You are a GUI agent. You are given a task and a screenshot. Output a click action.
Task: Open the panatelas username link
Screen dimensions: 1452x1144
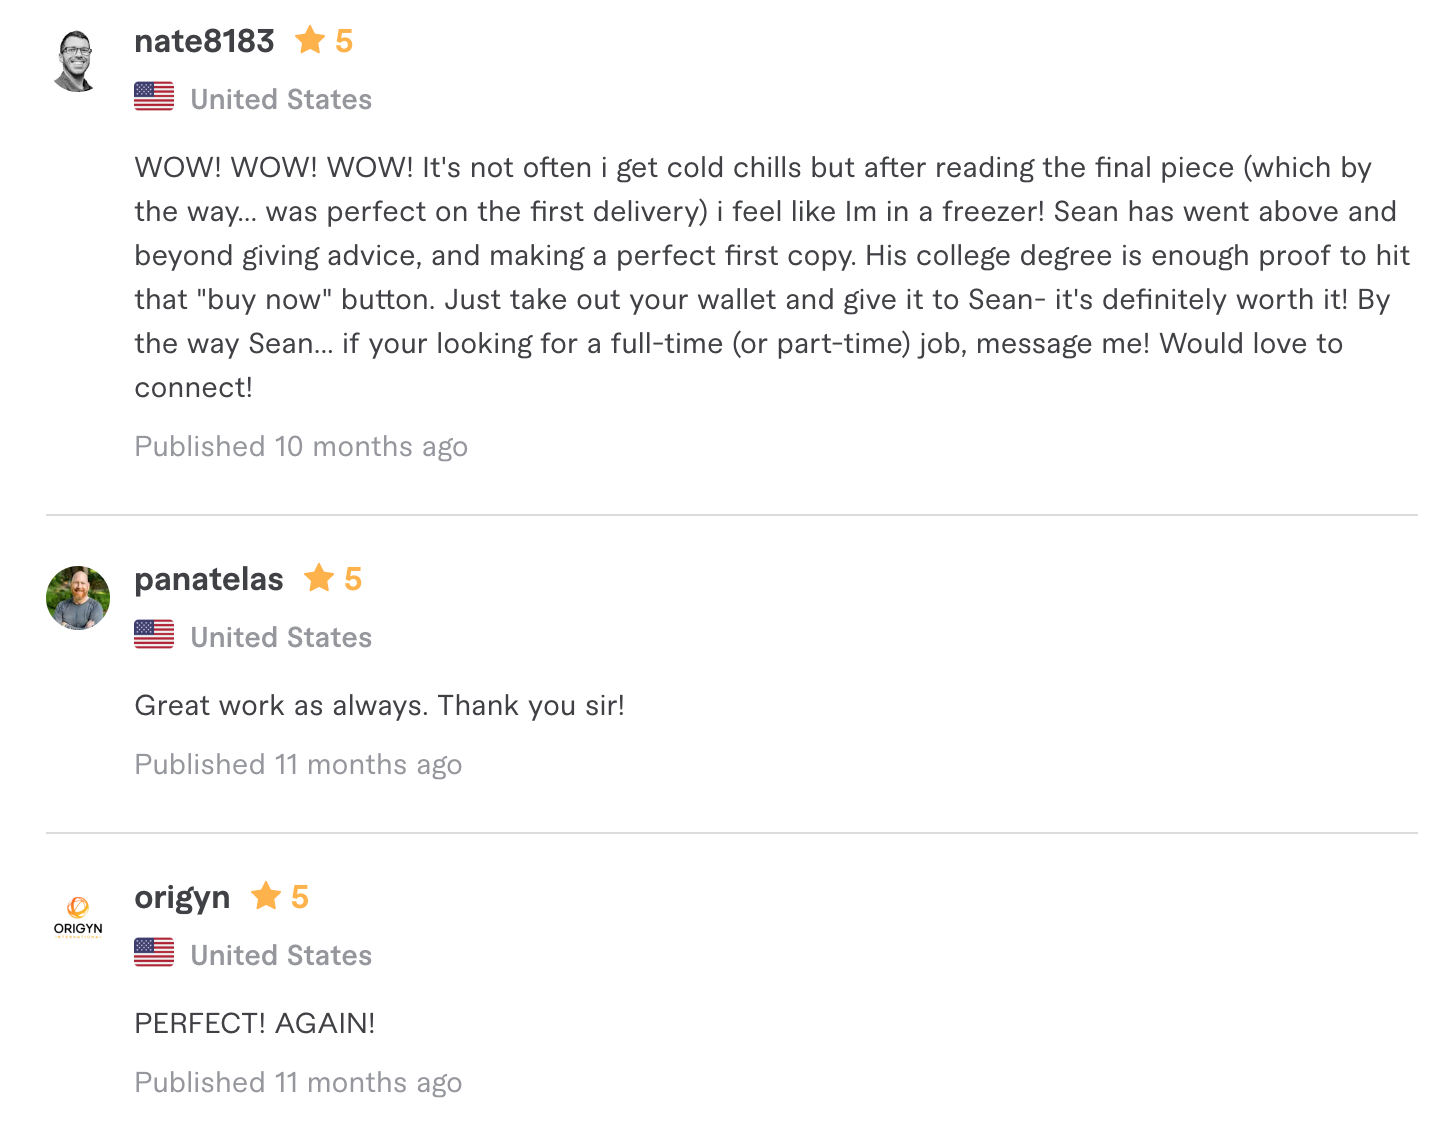tap(209, 579)
